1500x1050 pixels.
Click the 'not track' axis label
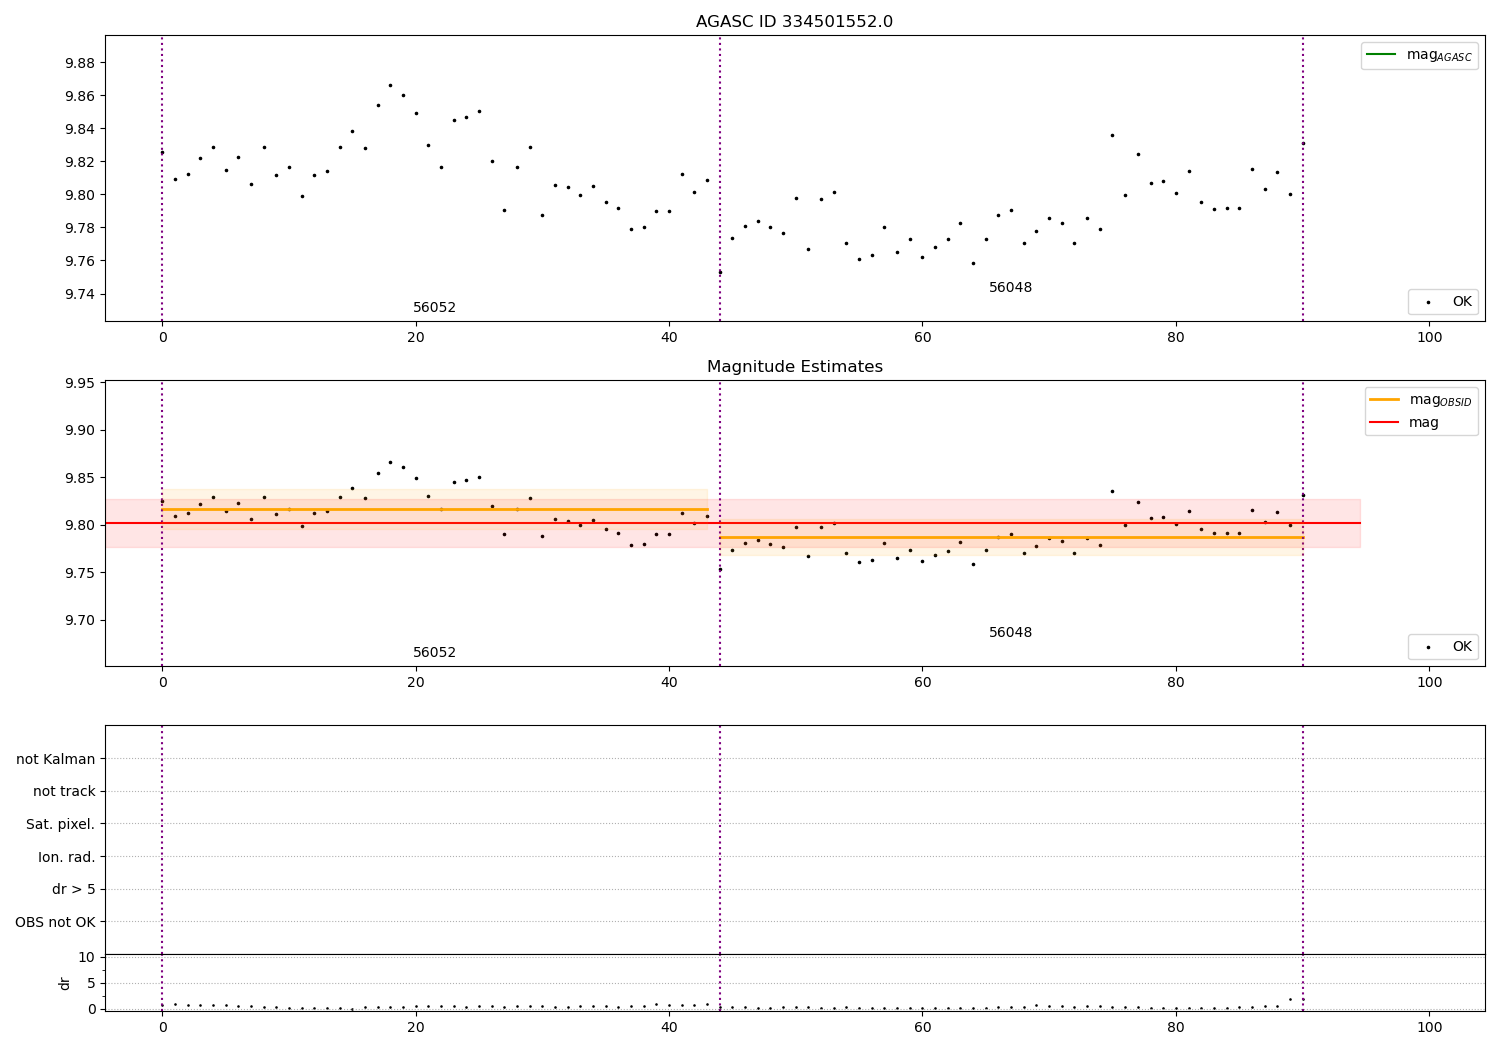click(x=64, y=792)
